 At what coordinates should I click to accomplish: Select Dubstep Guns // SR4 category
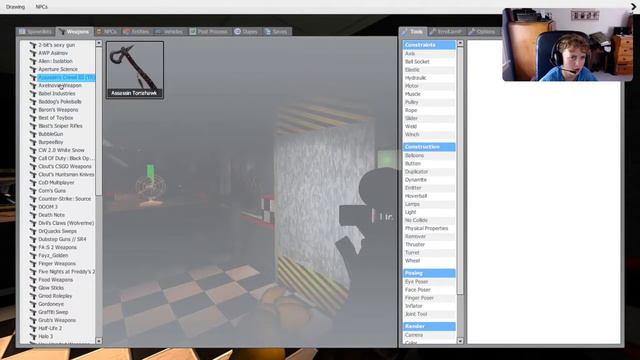pos(62,239)
